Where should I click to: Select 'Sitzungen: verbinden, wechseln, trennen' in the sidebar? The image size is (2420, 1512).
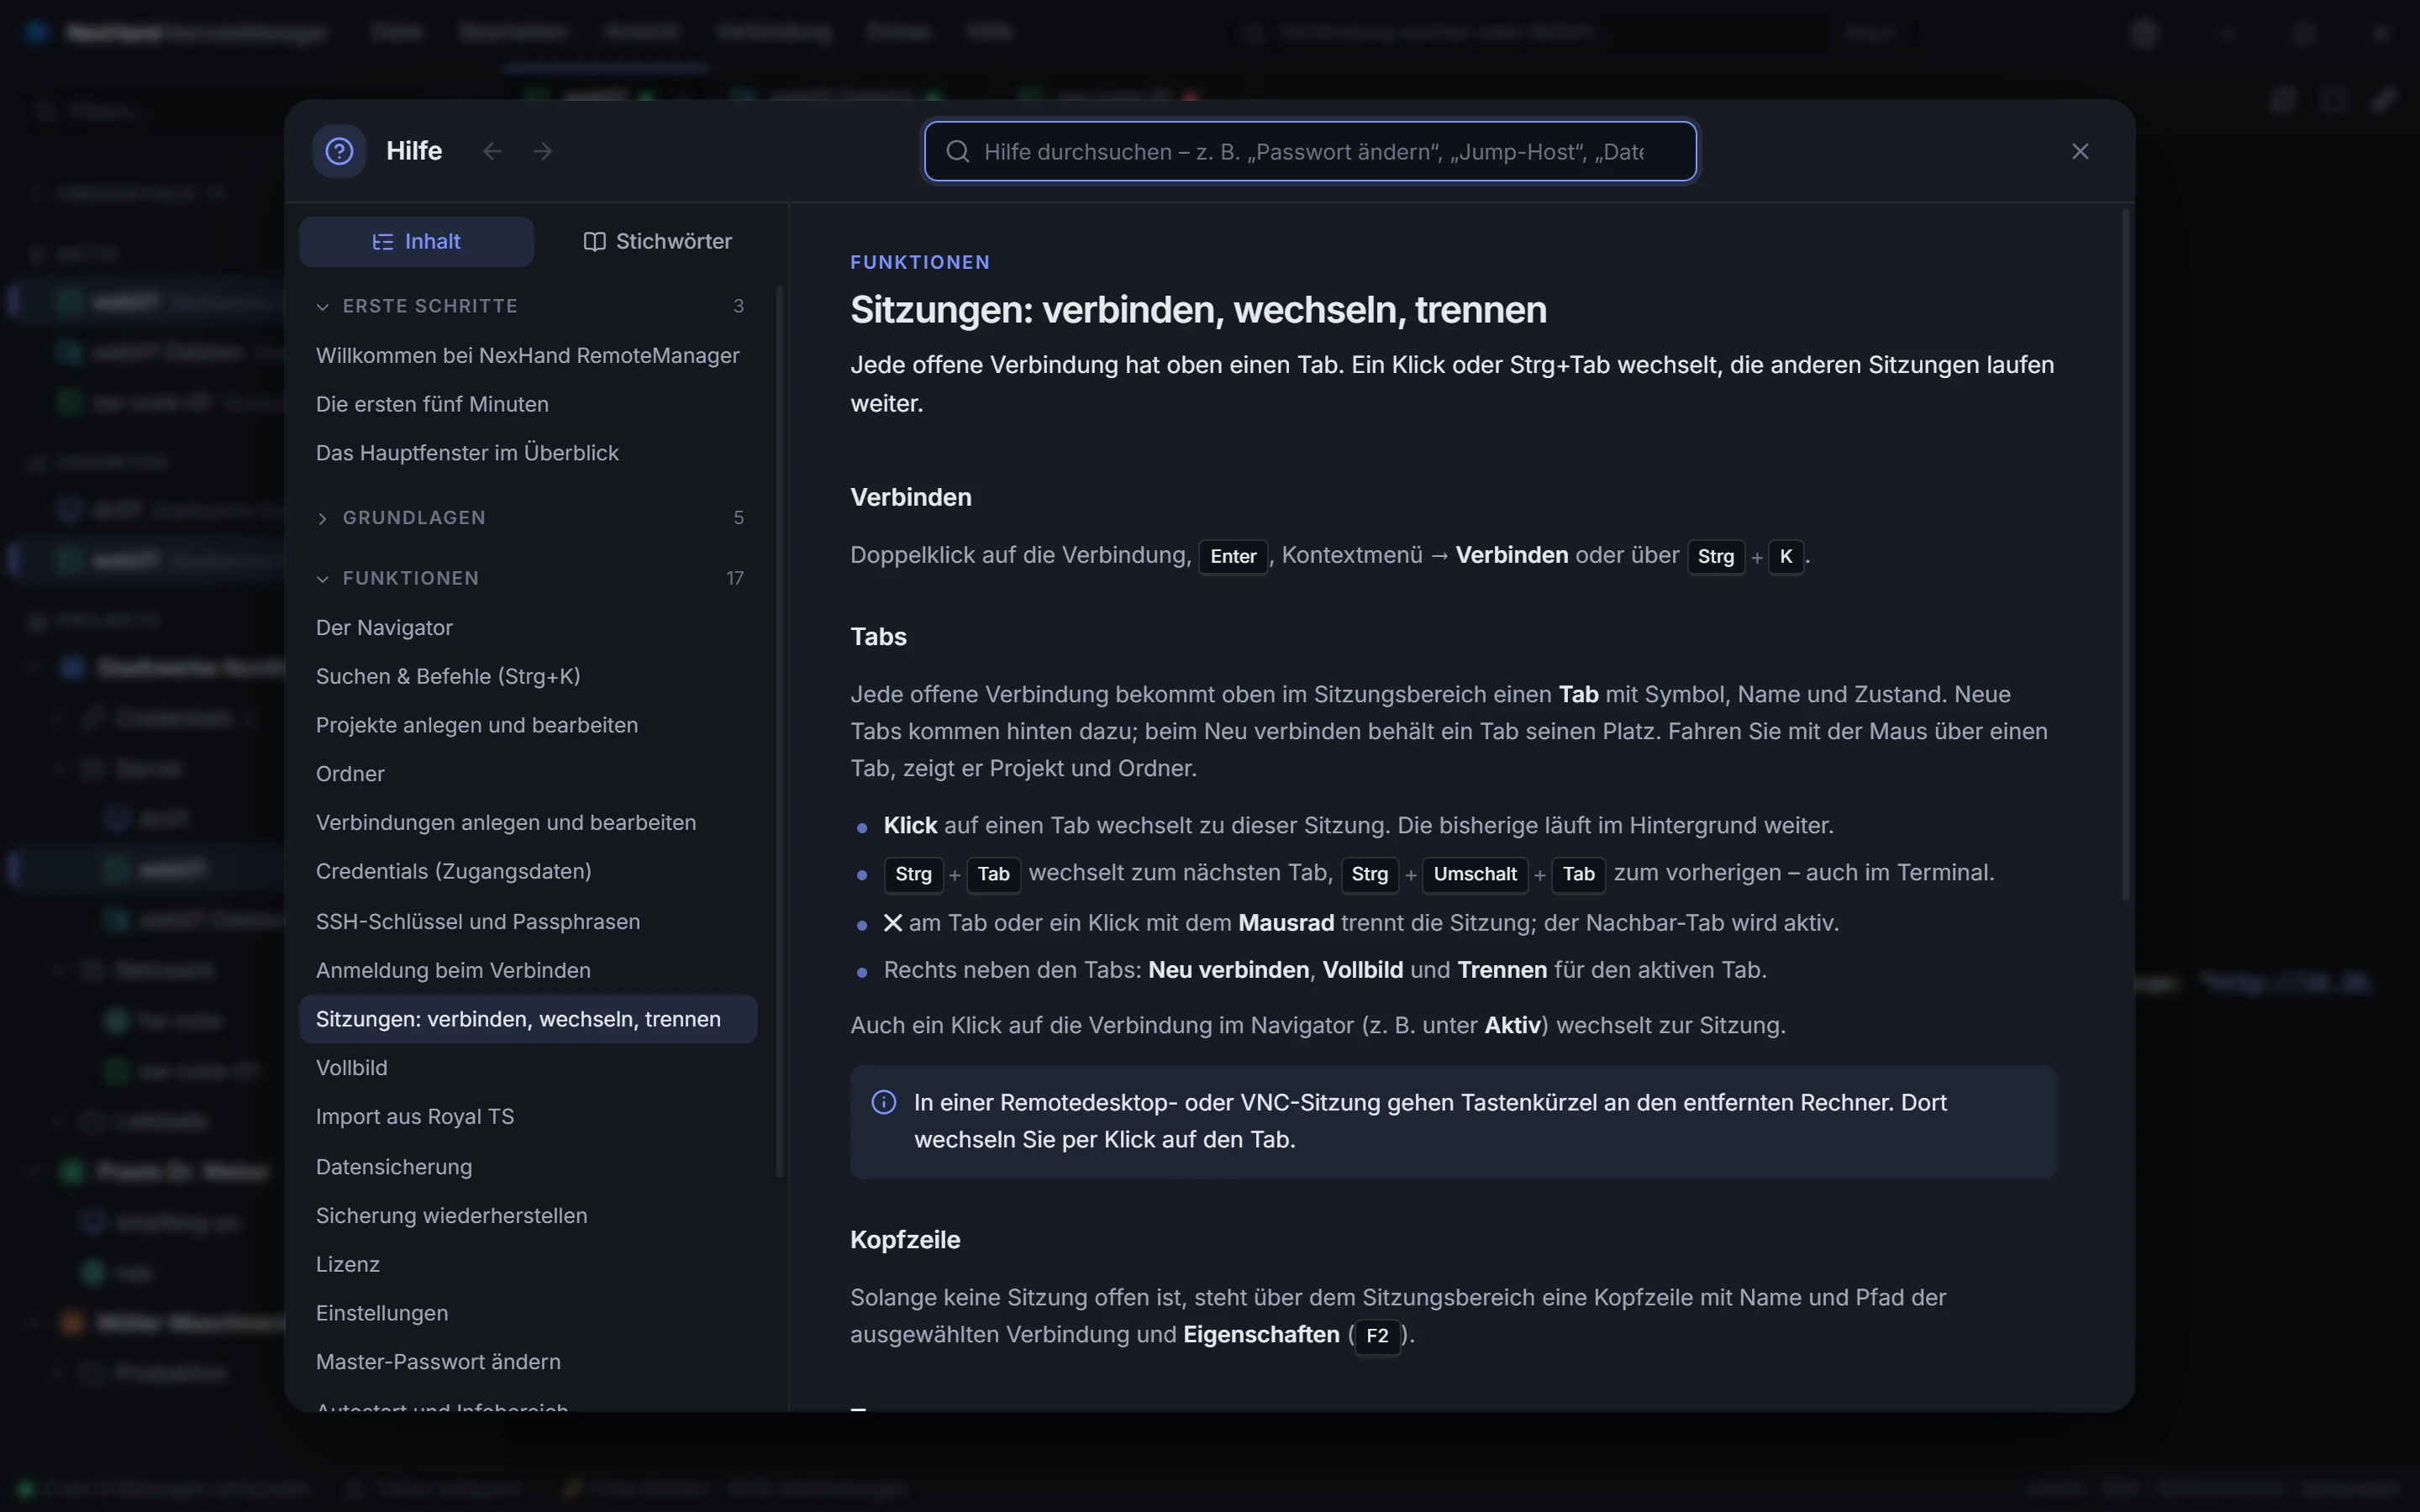[528, 1019]
